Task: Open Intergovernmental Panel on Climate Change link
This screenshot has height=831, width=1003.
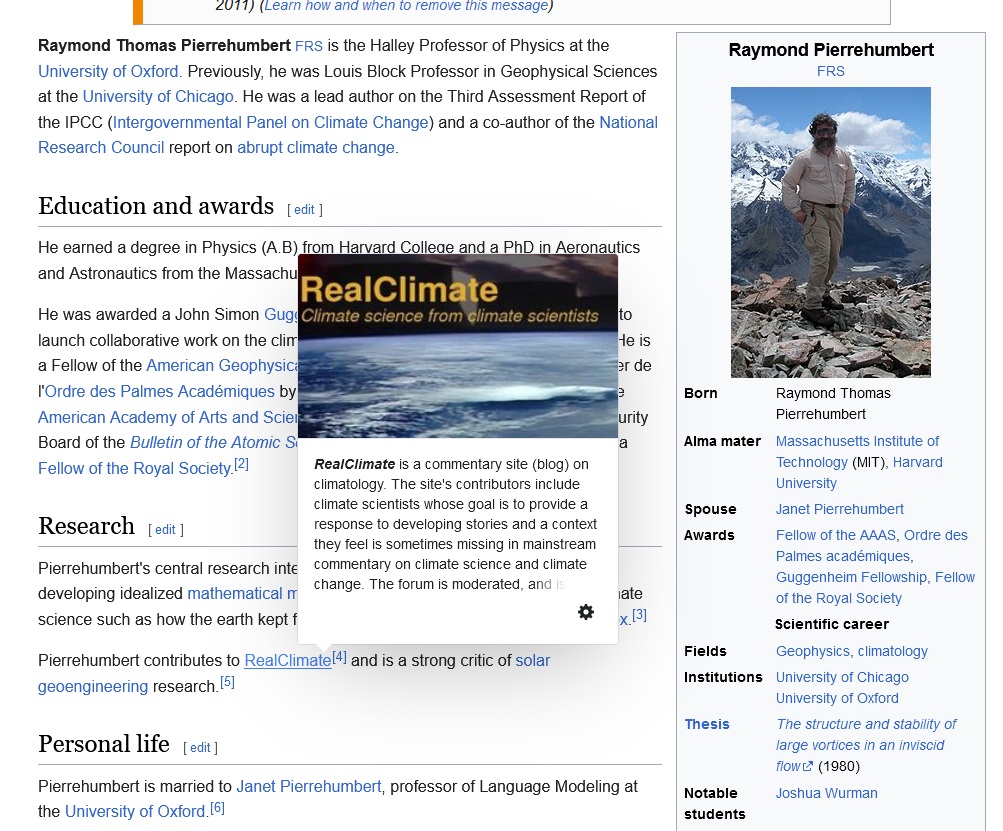Action: click(271, 122)
